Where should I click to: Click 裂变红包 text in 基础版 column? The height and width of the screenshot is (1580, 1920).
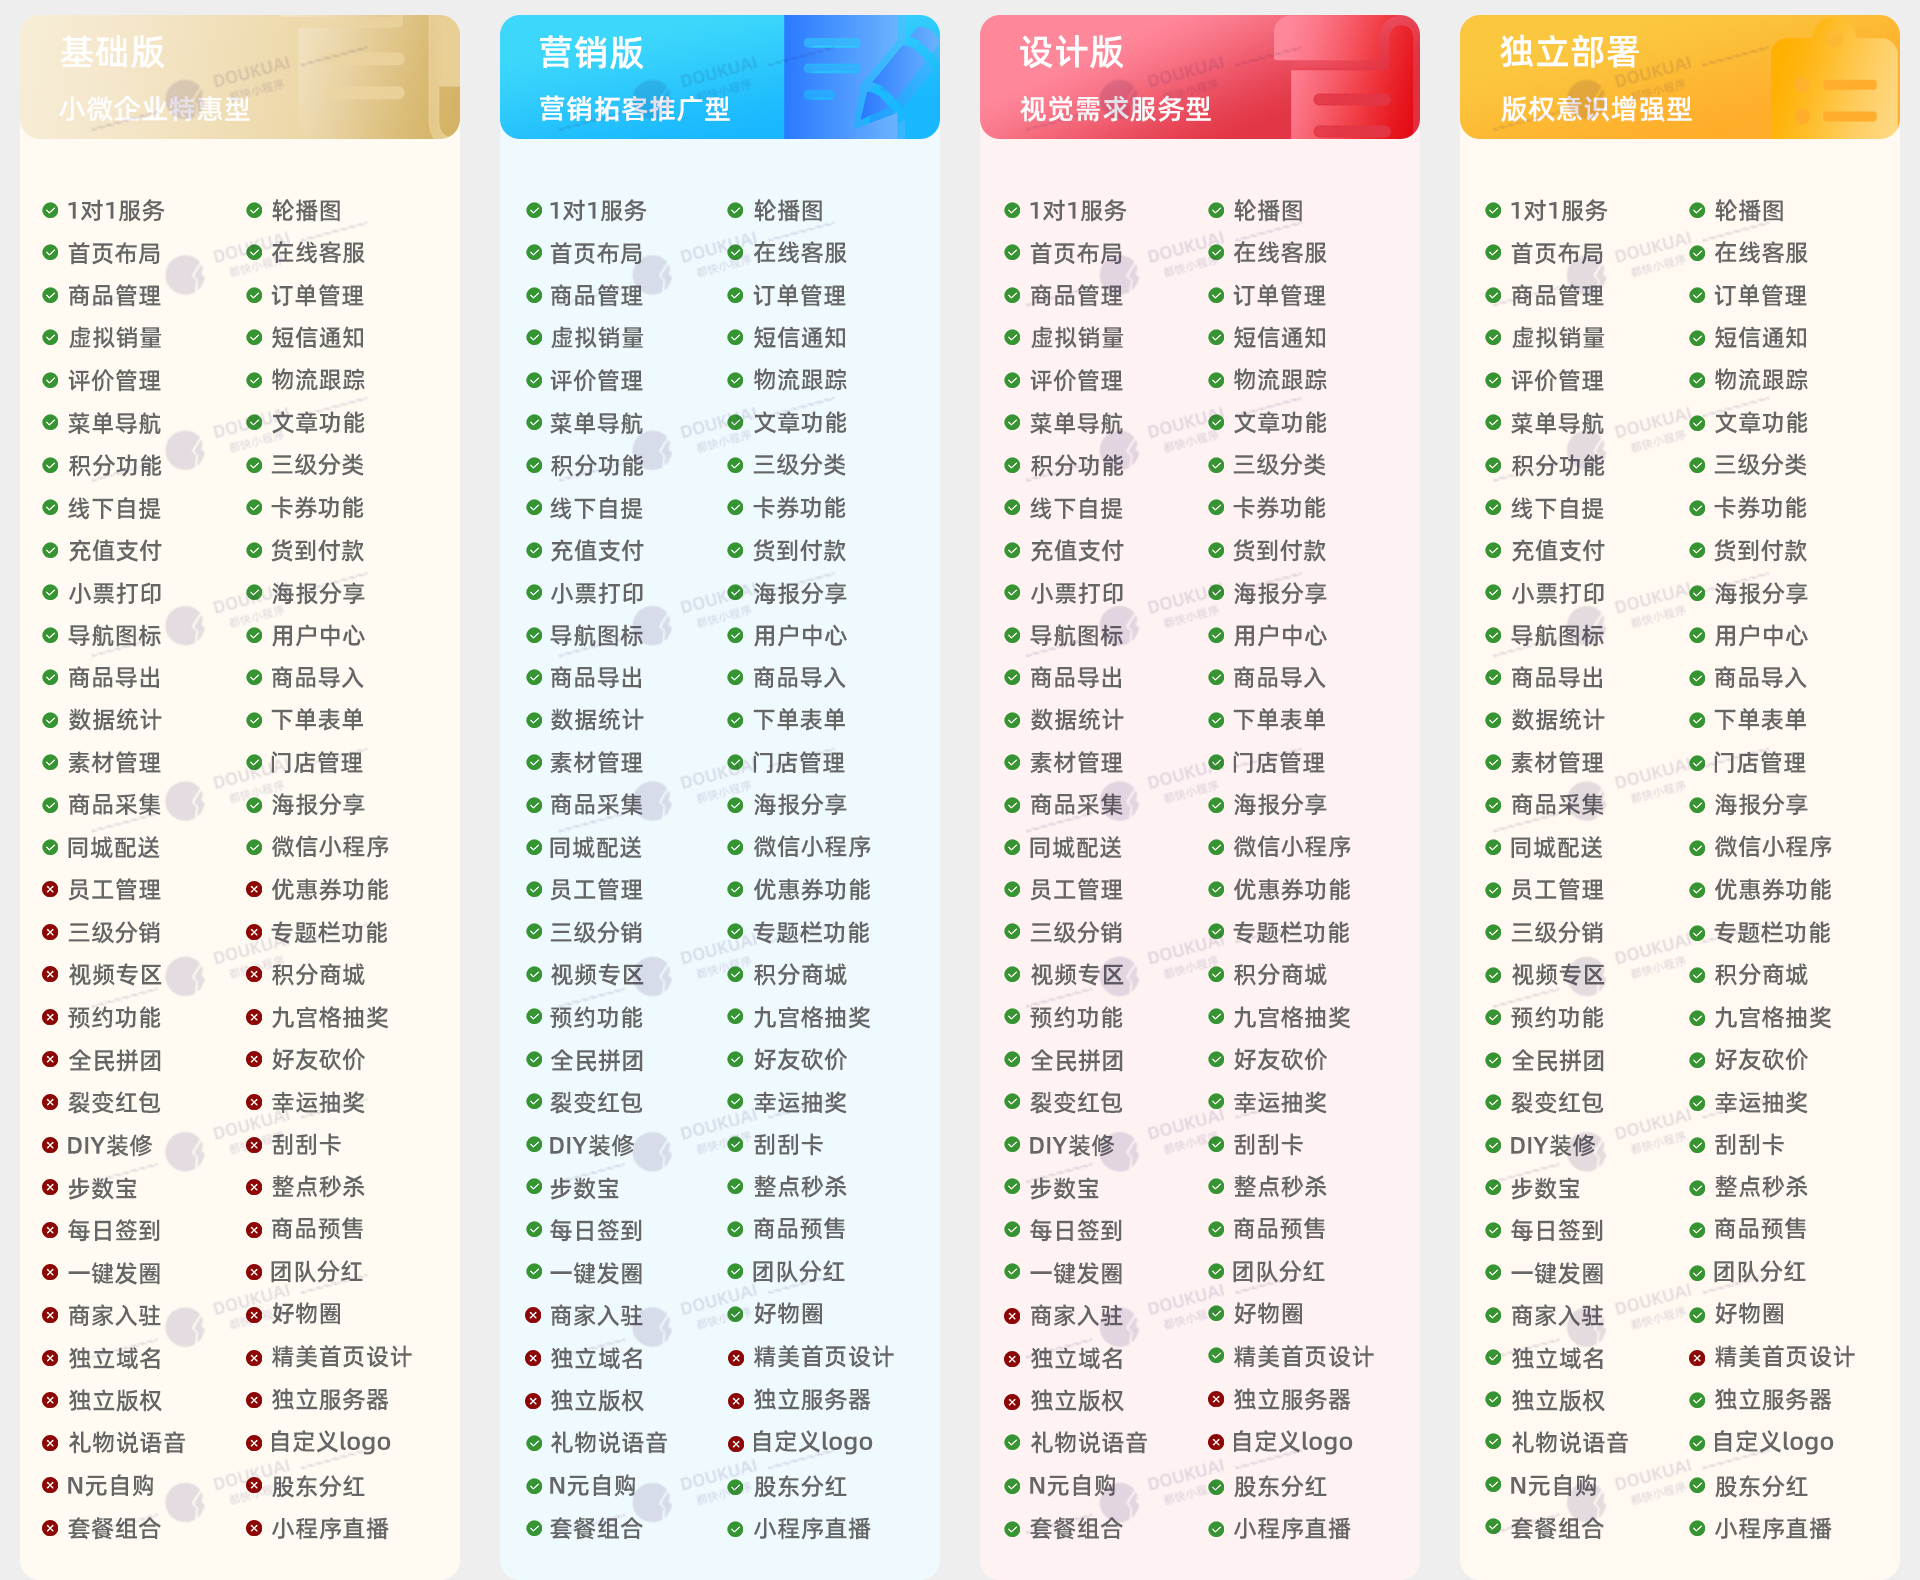point(114,1103)
